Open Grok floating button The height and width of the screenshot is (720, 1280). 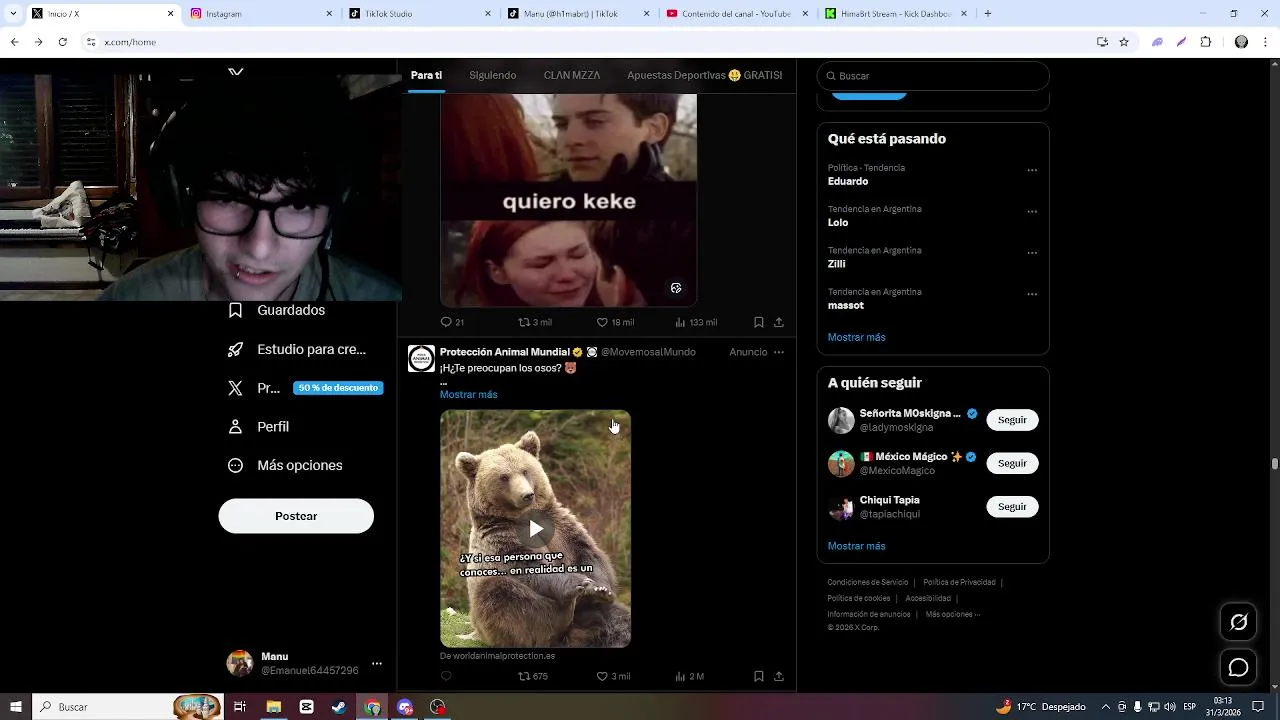coord(1238,622)
